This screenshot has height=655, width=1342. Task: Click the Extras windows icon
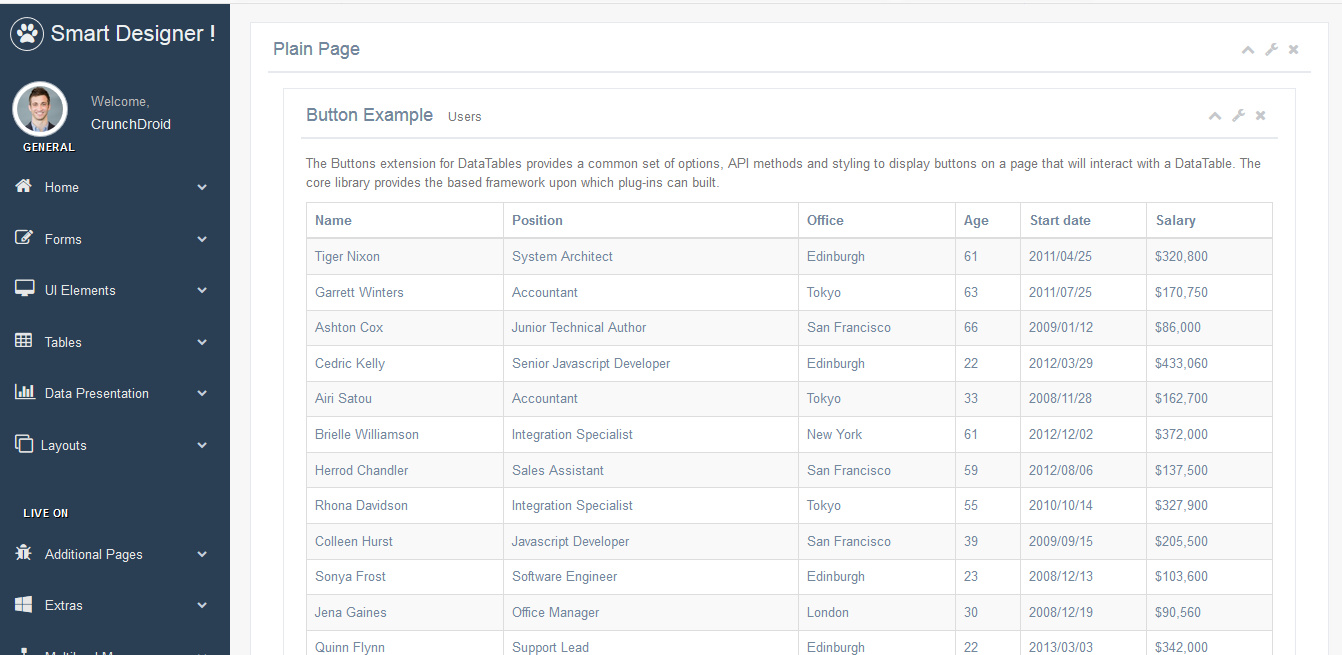pyautogui.click(x=24, y=605)
